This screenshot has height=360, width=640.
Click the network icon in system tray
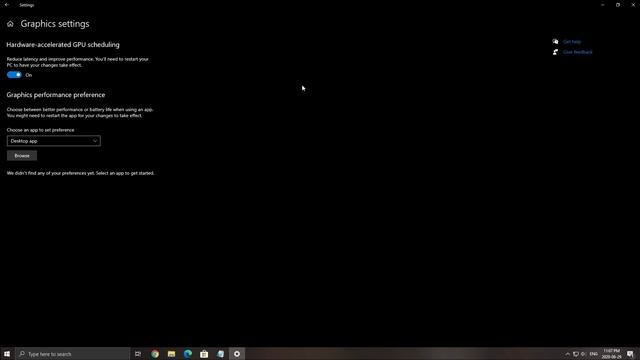coord(576,354)
